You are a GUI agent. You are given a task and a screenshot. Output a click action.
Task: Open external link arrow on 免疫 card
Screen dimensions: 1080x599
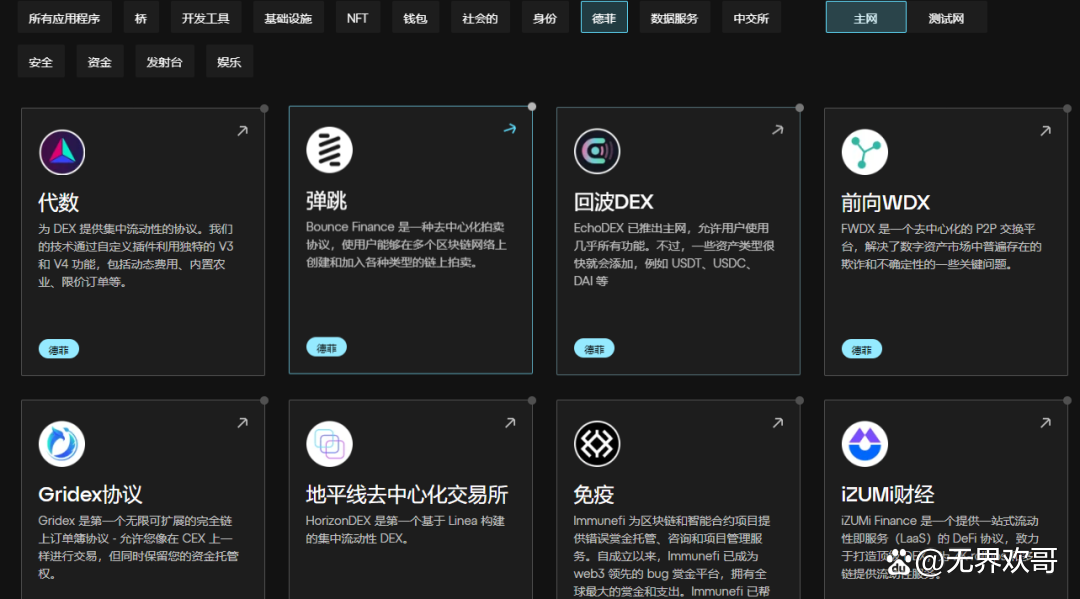(778, 423)
